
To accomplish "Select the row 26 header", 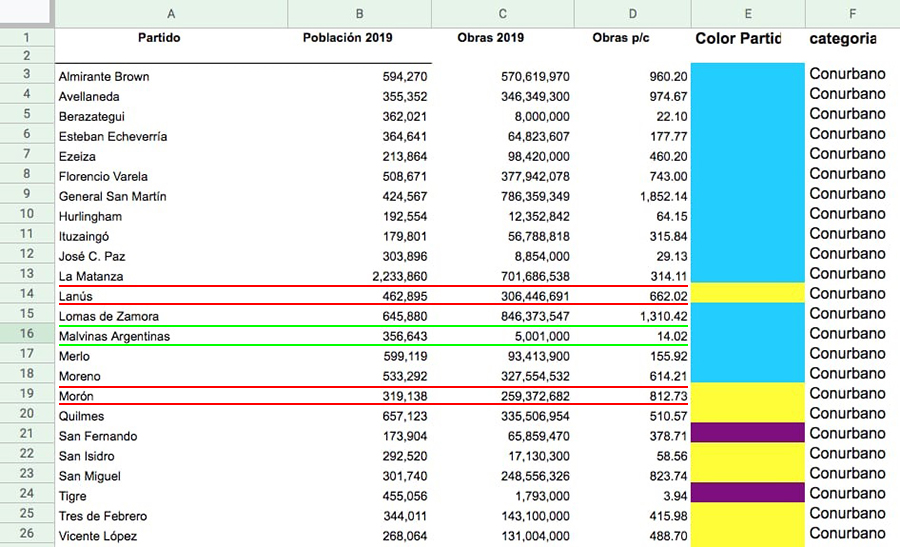I will click(27, 536).
